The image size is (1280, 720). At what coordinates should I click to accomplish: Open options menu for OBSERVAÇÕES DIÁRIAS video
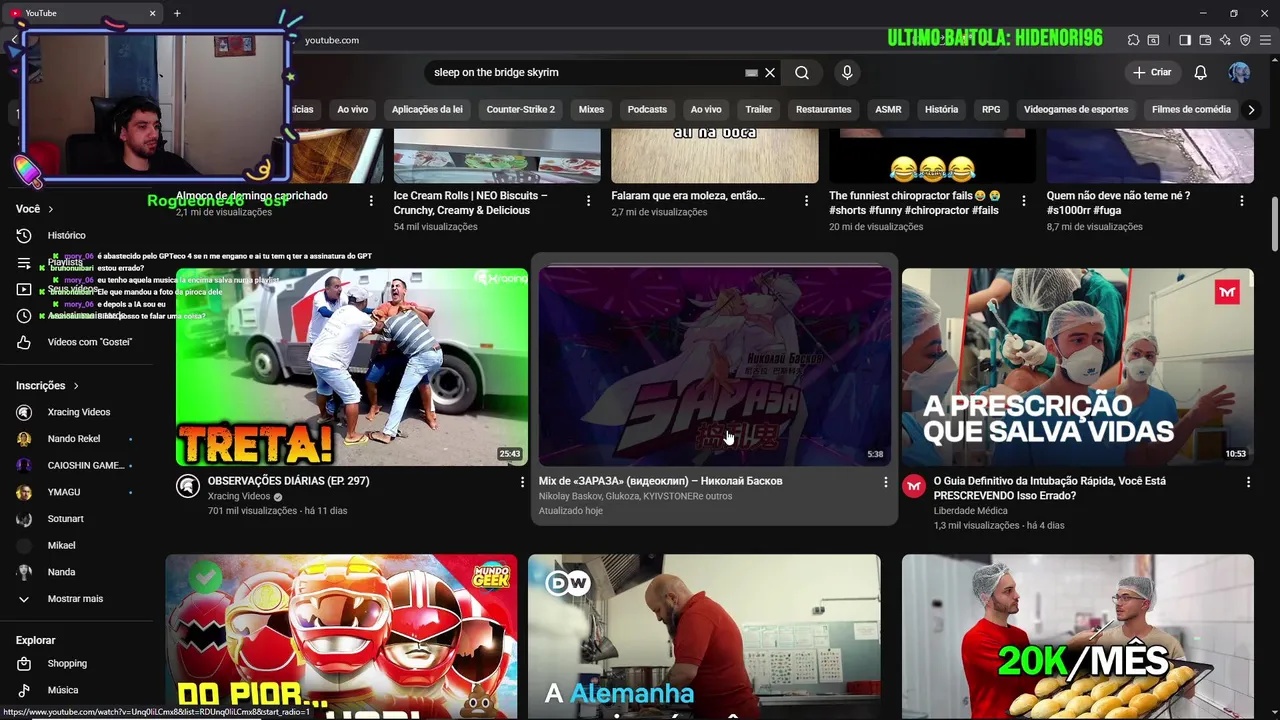tap(521, 482)
